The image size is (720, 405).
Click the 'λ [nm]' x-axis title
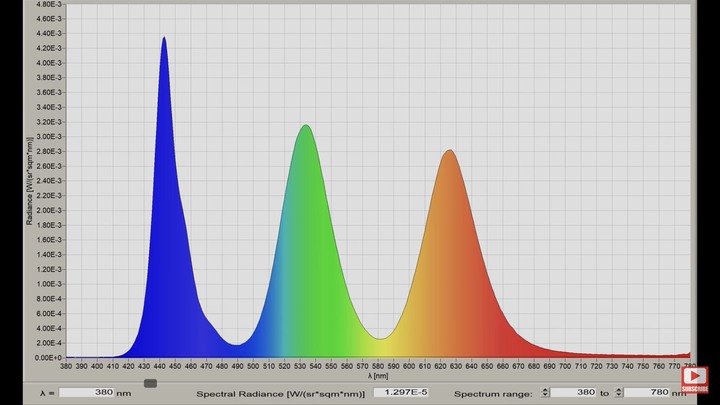[x=378, y=376]
